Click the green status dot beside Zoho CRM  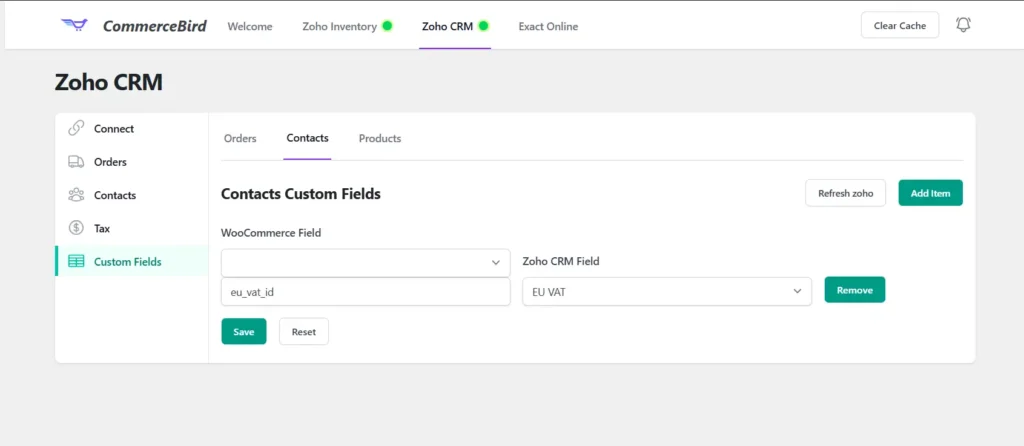(484, 26)
